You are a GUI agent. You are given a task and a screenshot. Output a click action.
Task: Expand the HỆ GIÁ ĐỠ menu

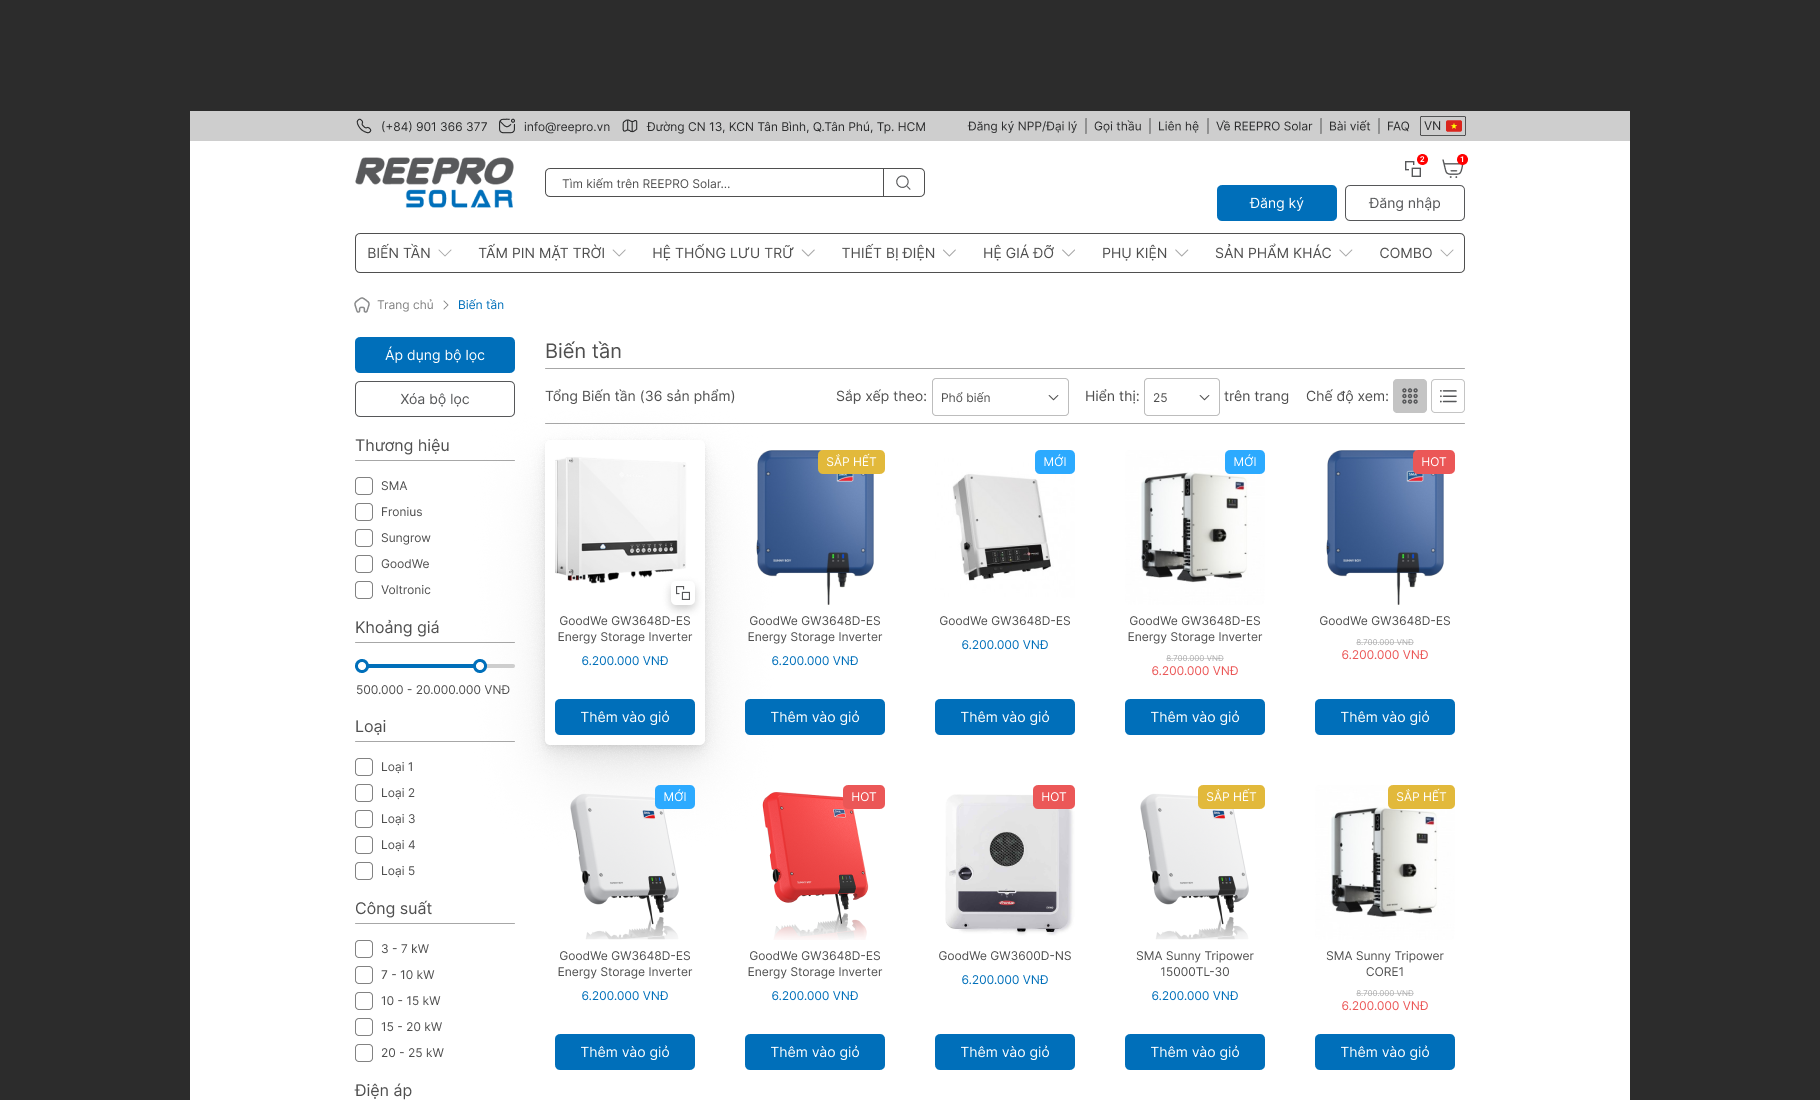pyautogui.click(x=1029, y=253)
